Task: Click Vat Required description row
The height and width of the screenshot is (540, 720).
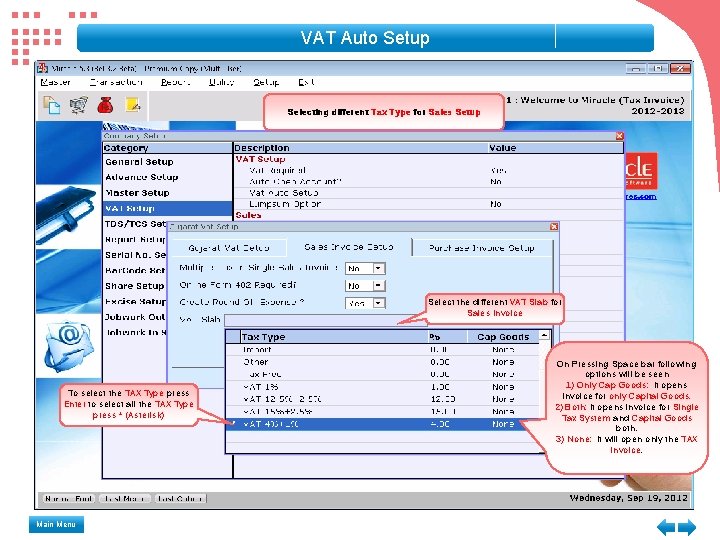Action: (428, 170)
